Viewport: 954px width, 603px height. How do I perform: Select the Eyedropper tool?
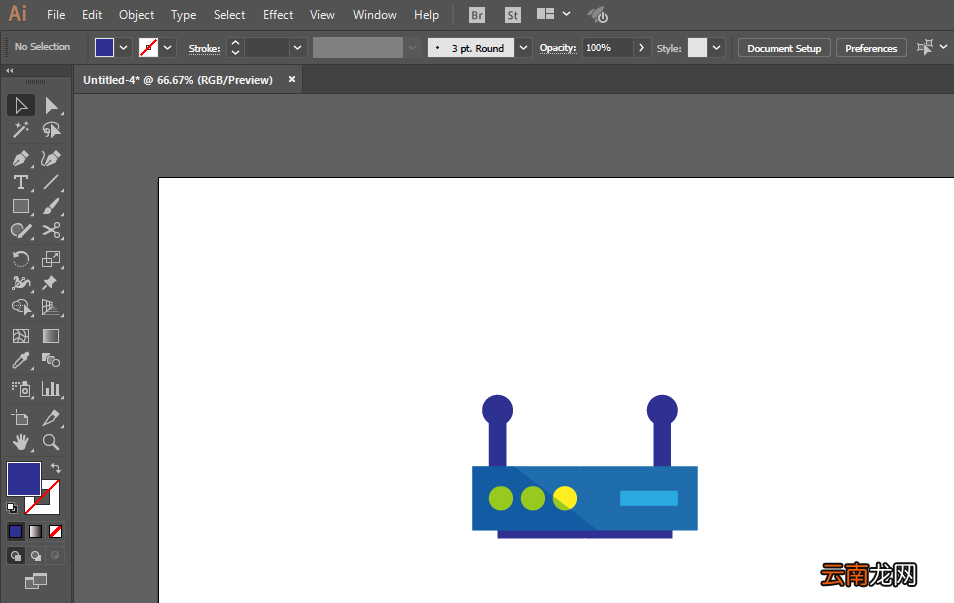click(x=21, y=361)
